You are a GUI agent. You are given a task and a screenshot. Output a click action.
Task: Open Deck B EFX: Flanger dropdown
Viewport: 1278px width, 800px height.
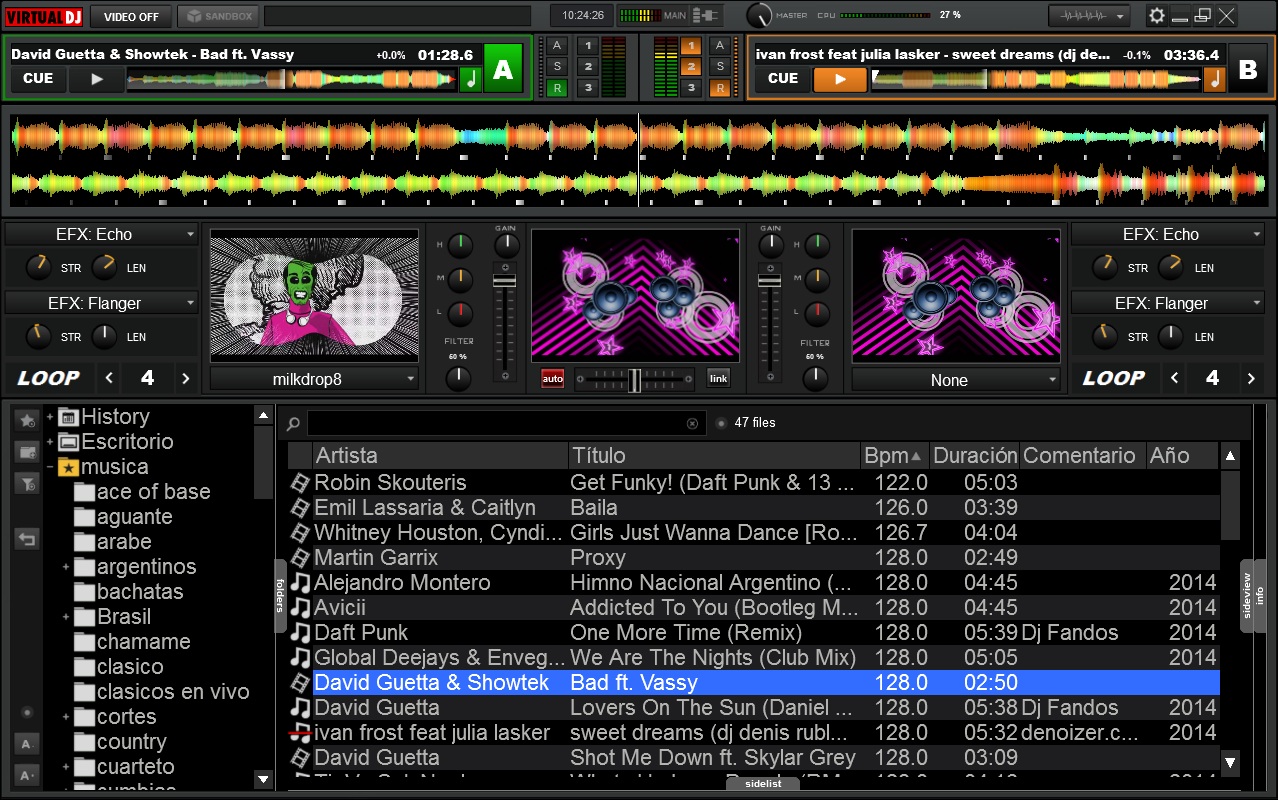(1169, 303)
